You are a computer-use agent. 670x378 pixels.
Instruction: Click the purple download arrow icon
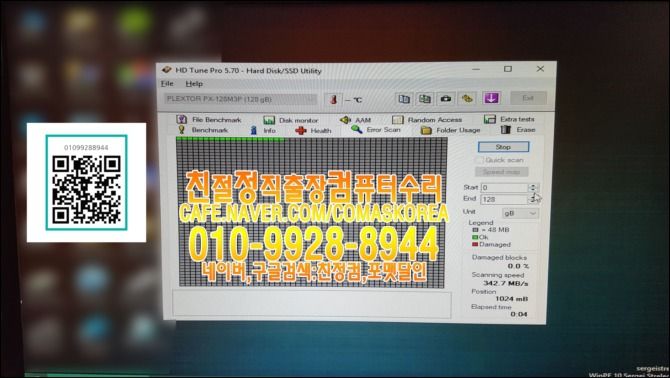click(x=491, y=98)
